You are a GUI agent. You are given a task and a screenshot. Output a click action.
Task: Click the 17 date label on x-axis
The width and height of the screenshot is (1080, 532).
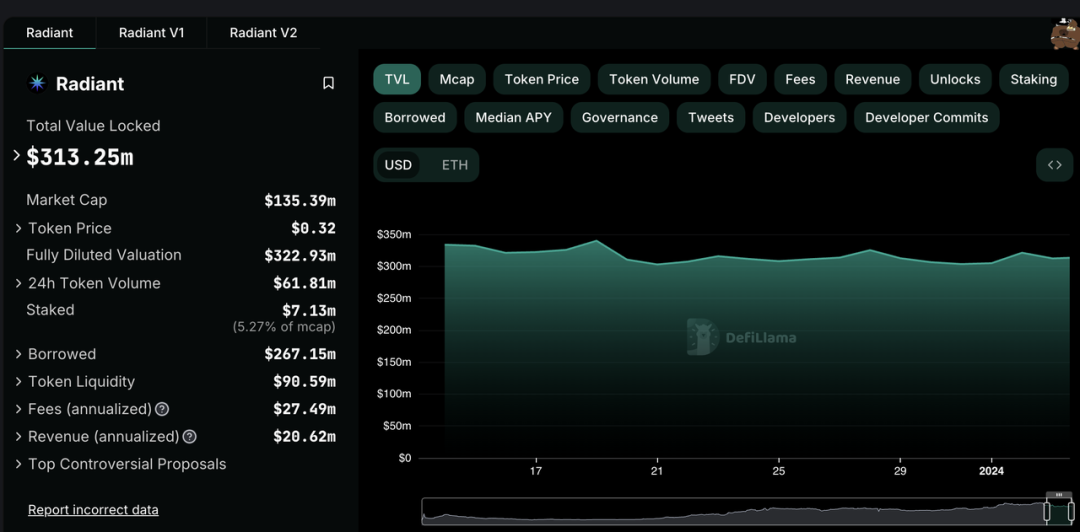pos(536,471)
